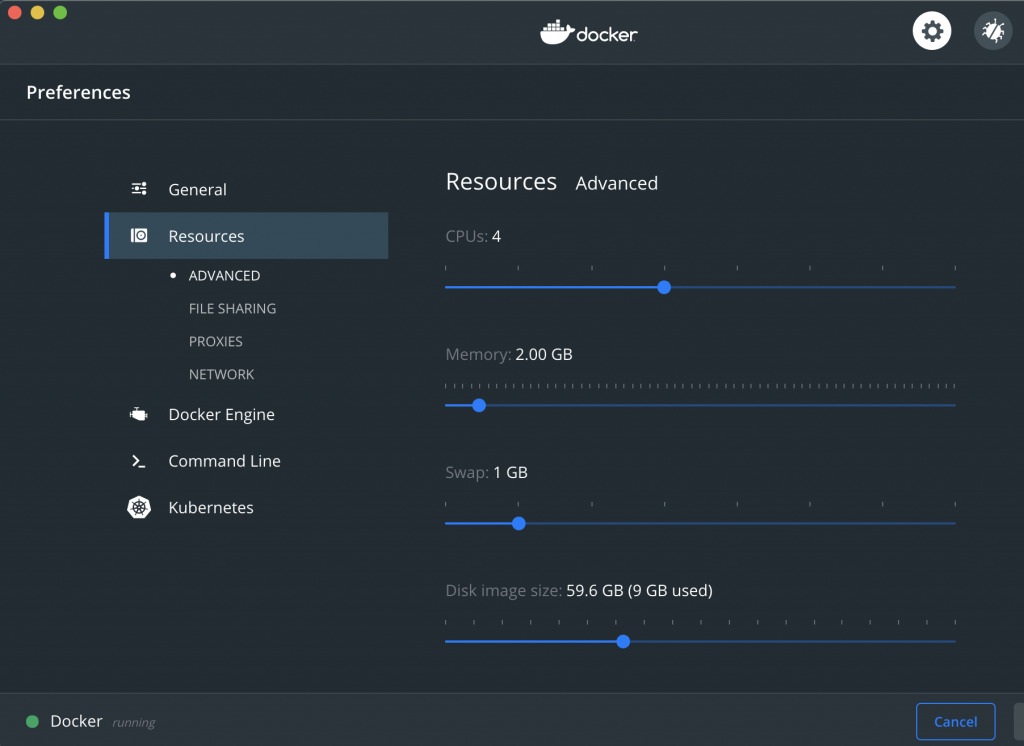The image size is (1024, 746).
Task: Open the FILE SHARING sub-item
Action: [232, 308]
